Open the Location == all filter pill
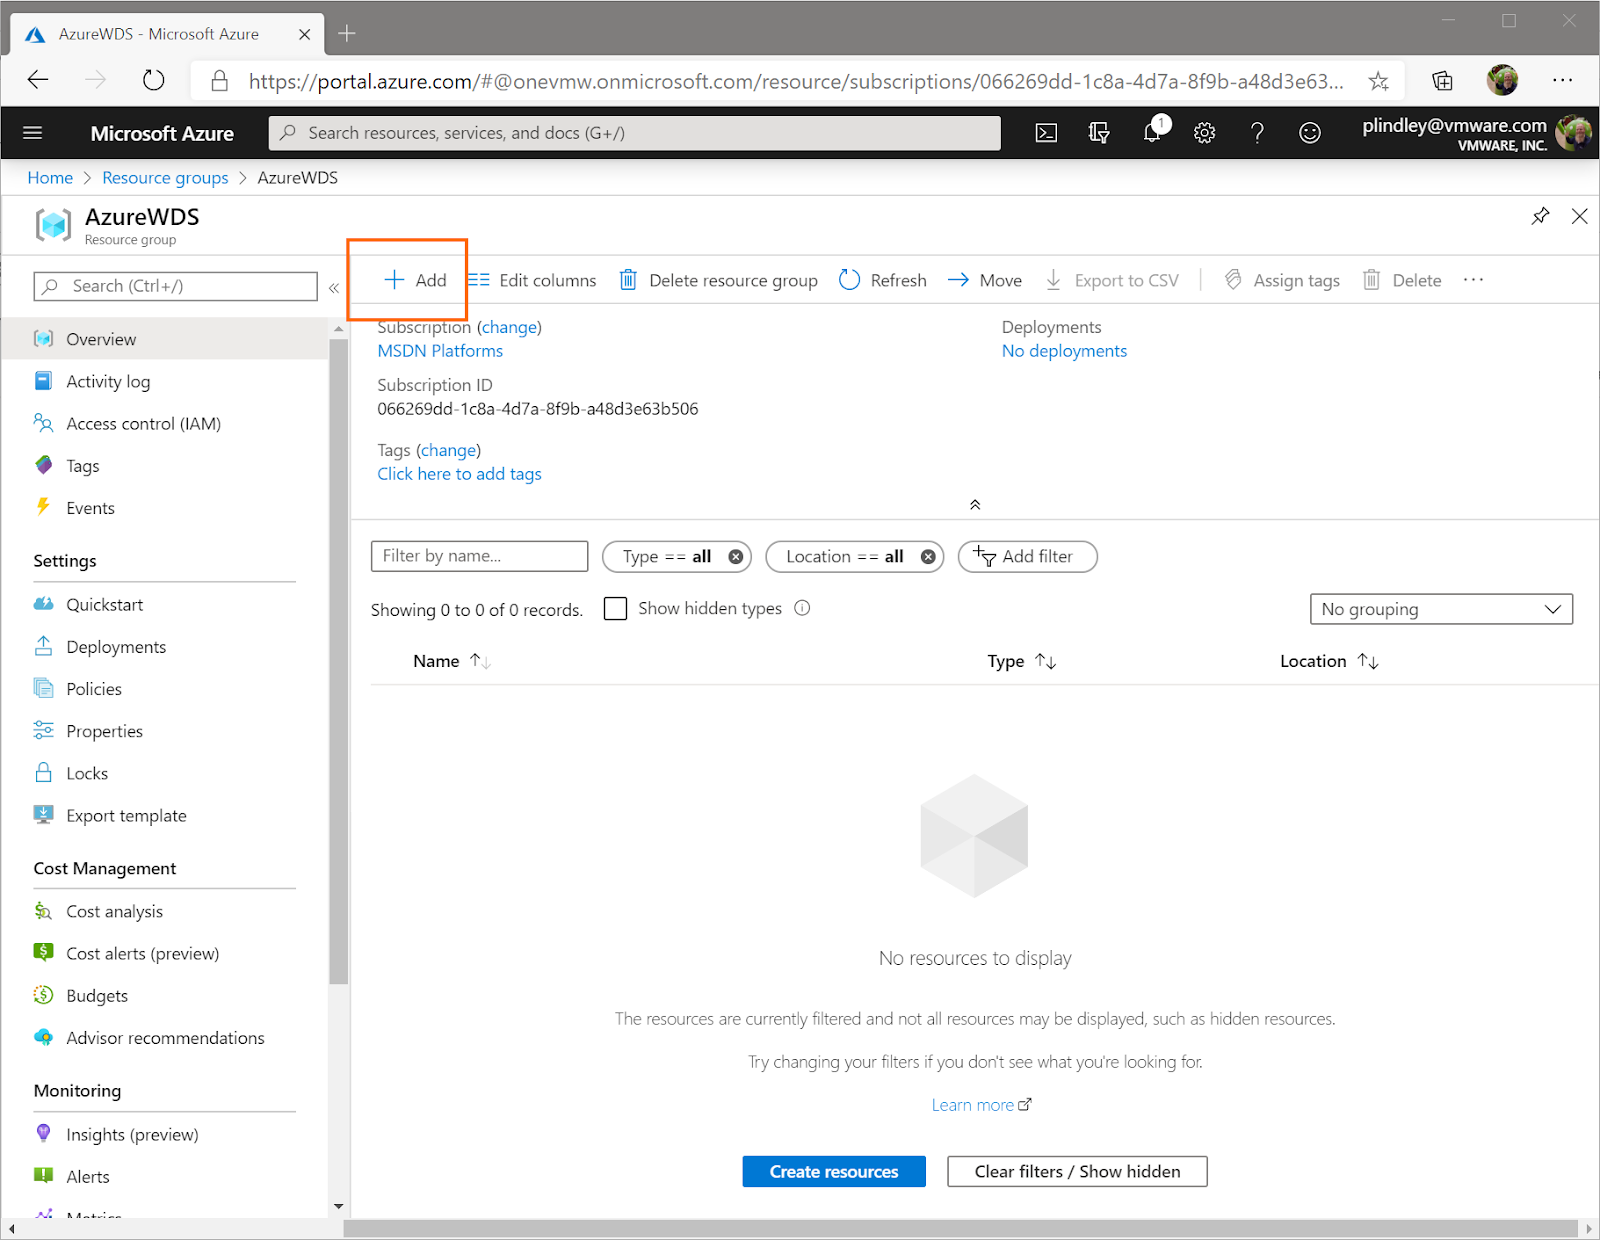Viewport: 1600px width, 1240px height. 845,557
